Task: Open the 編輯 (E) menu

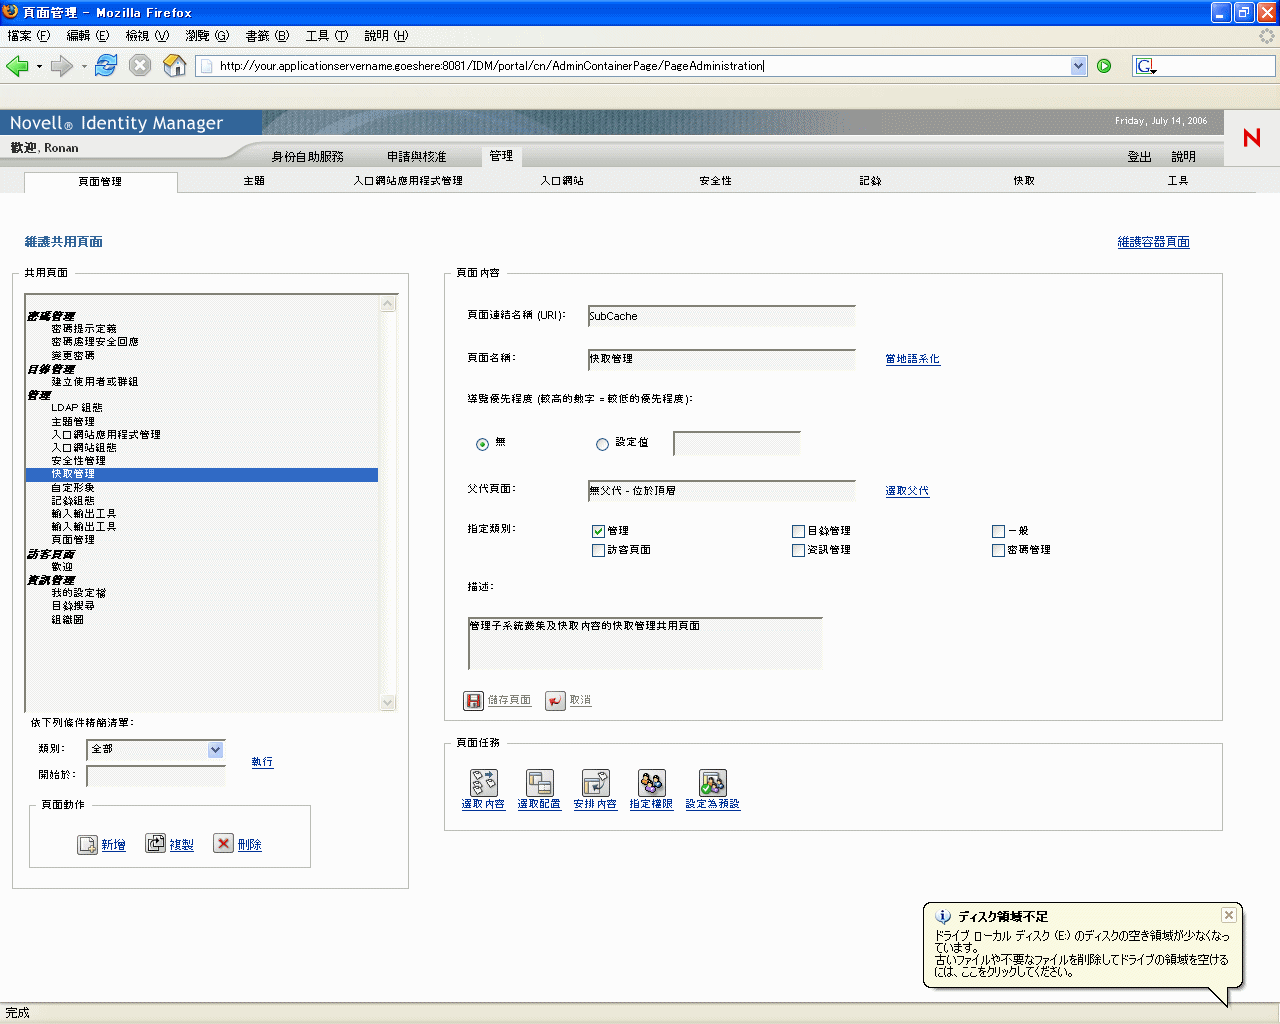Action: pyautogui.click(x=87, y=36)
